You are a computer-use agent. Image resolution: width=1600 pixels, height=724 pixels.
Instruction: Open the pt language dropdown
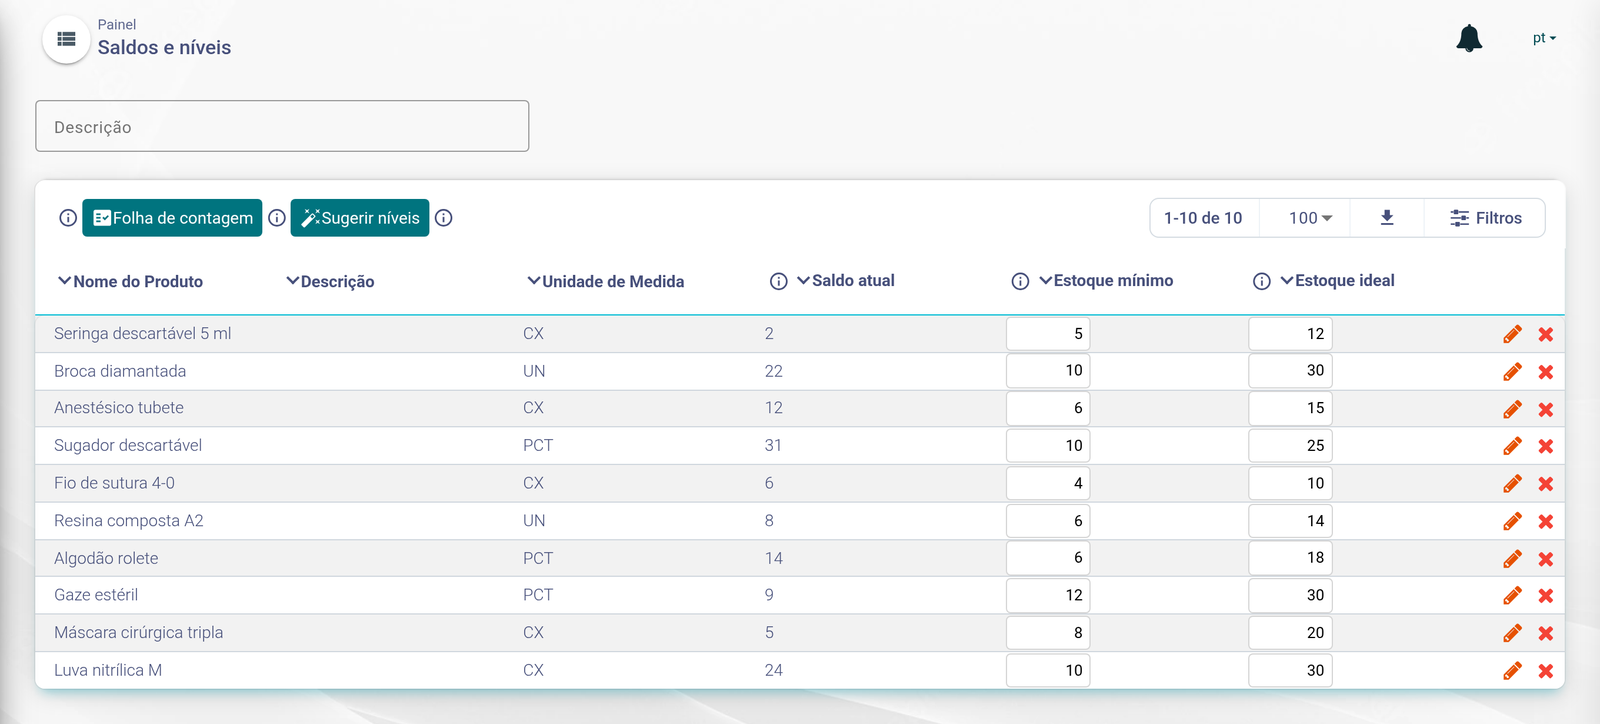coord(1544,38)
